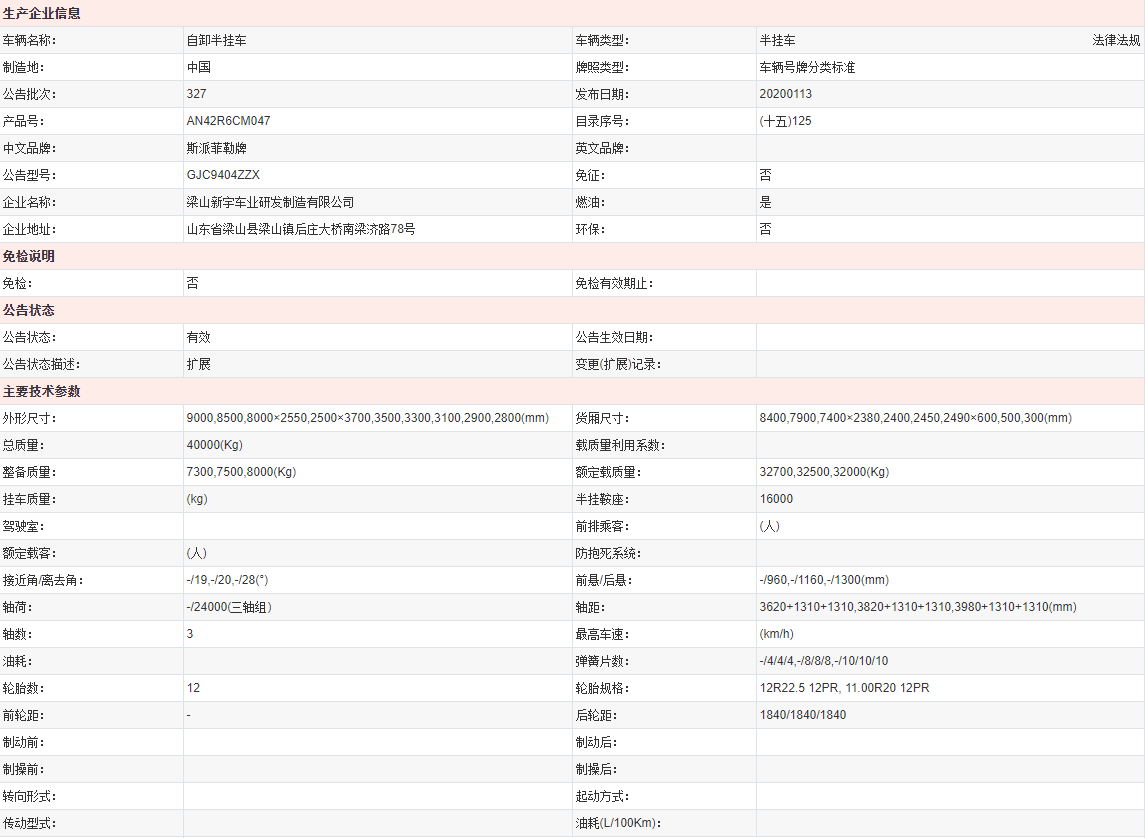Select the 半挂鞍座 value 16000
Image resolution: width=1146 pixels, height=838 pixels.
[774, 499]
